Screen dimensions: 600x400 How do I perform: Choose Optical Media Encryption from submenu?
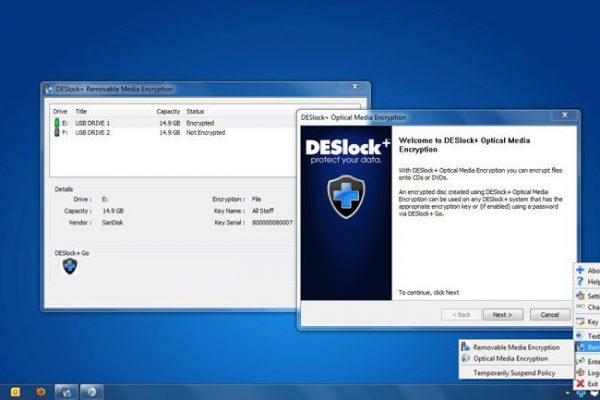coord(510,358)
